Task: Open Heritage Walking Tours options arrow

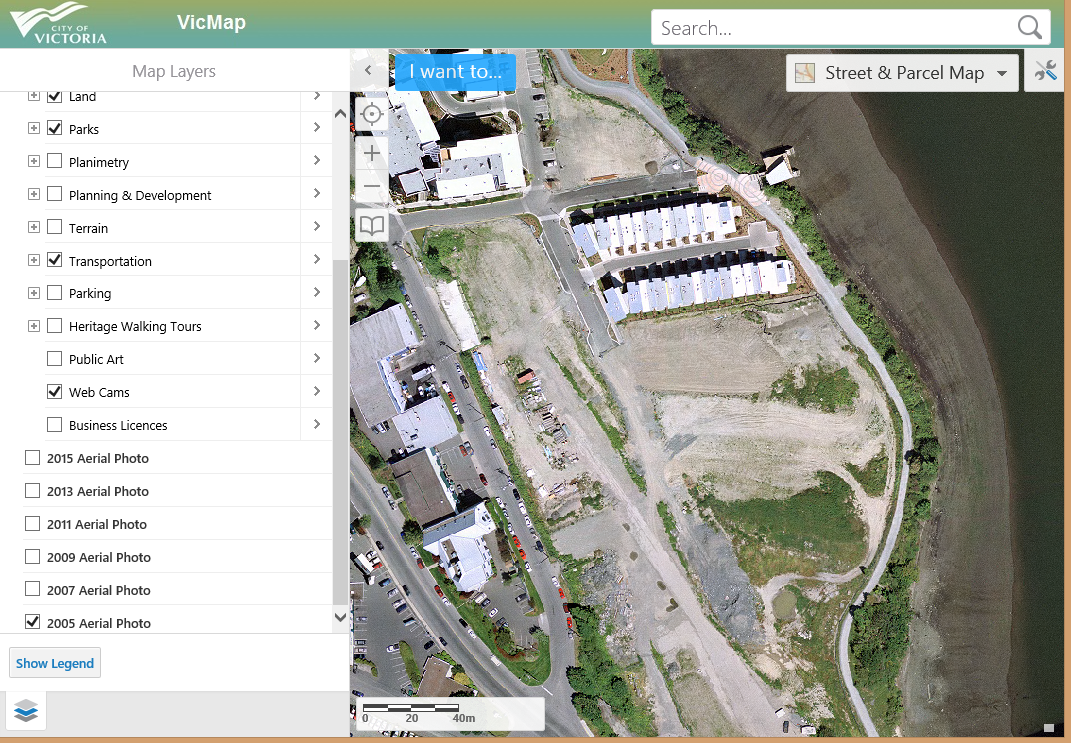Action: (x=317, y=325)
